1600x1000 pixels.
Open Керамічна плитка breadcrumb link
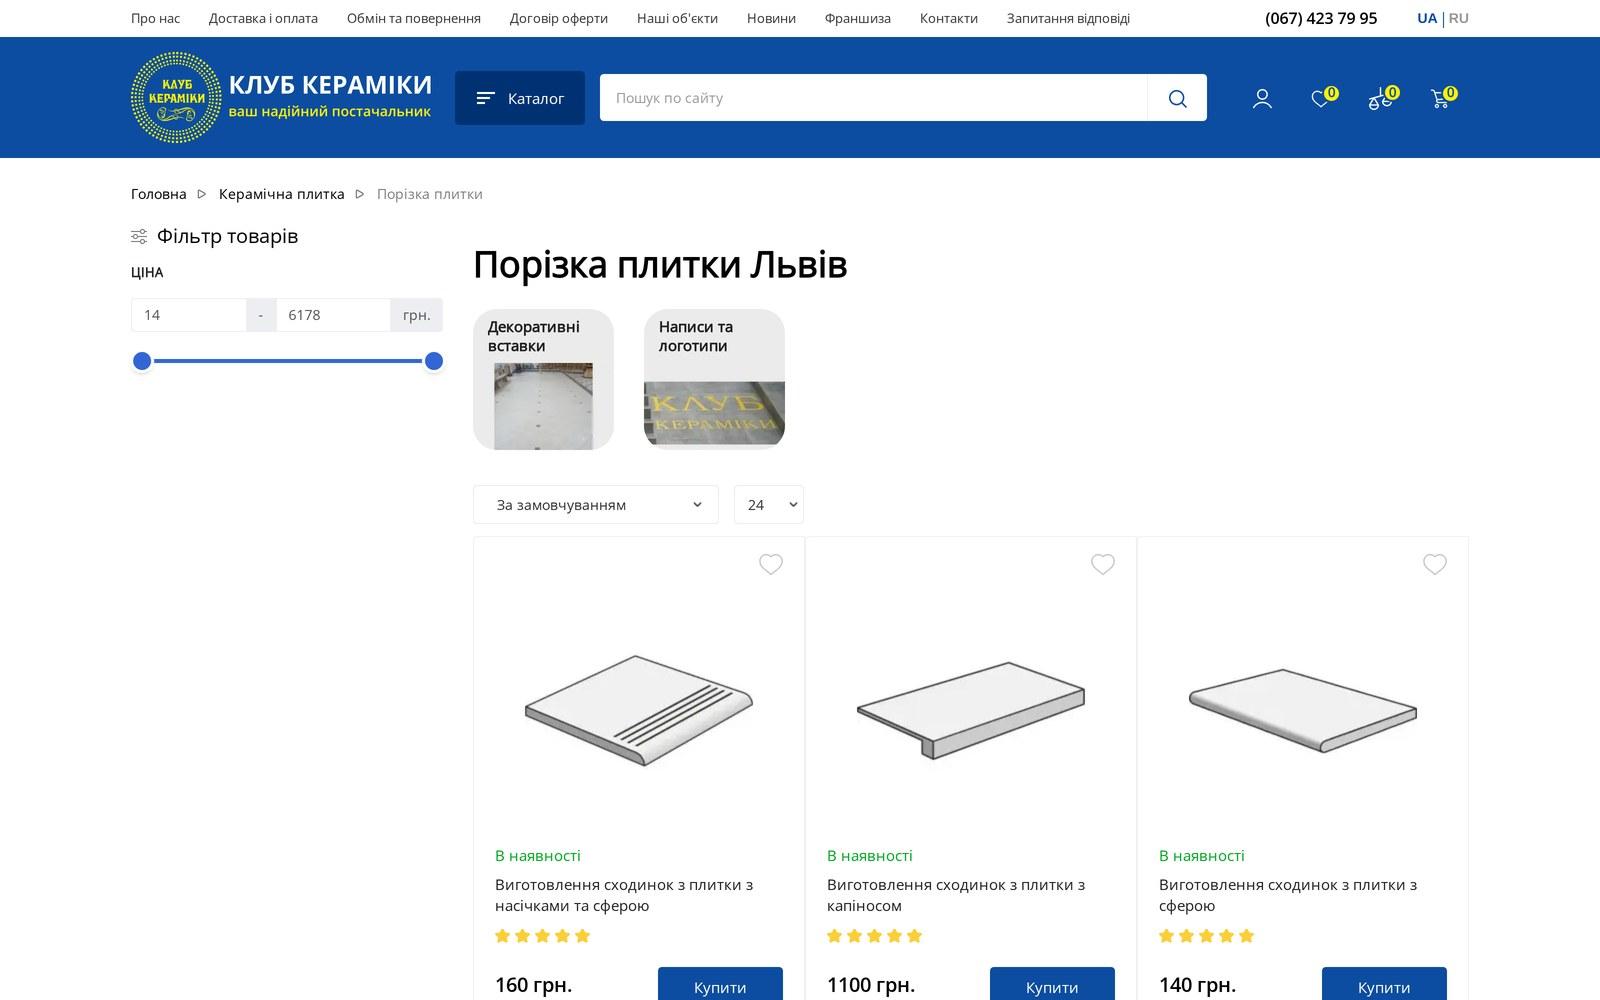tap(282, 194)
